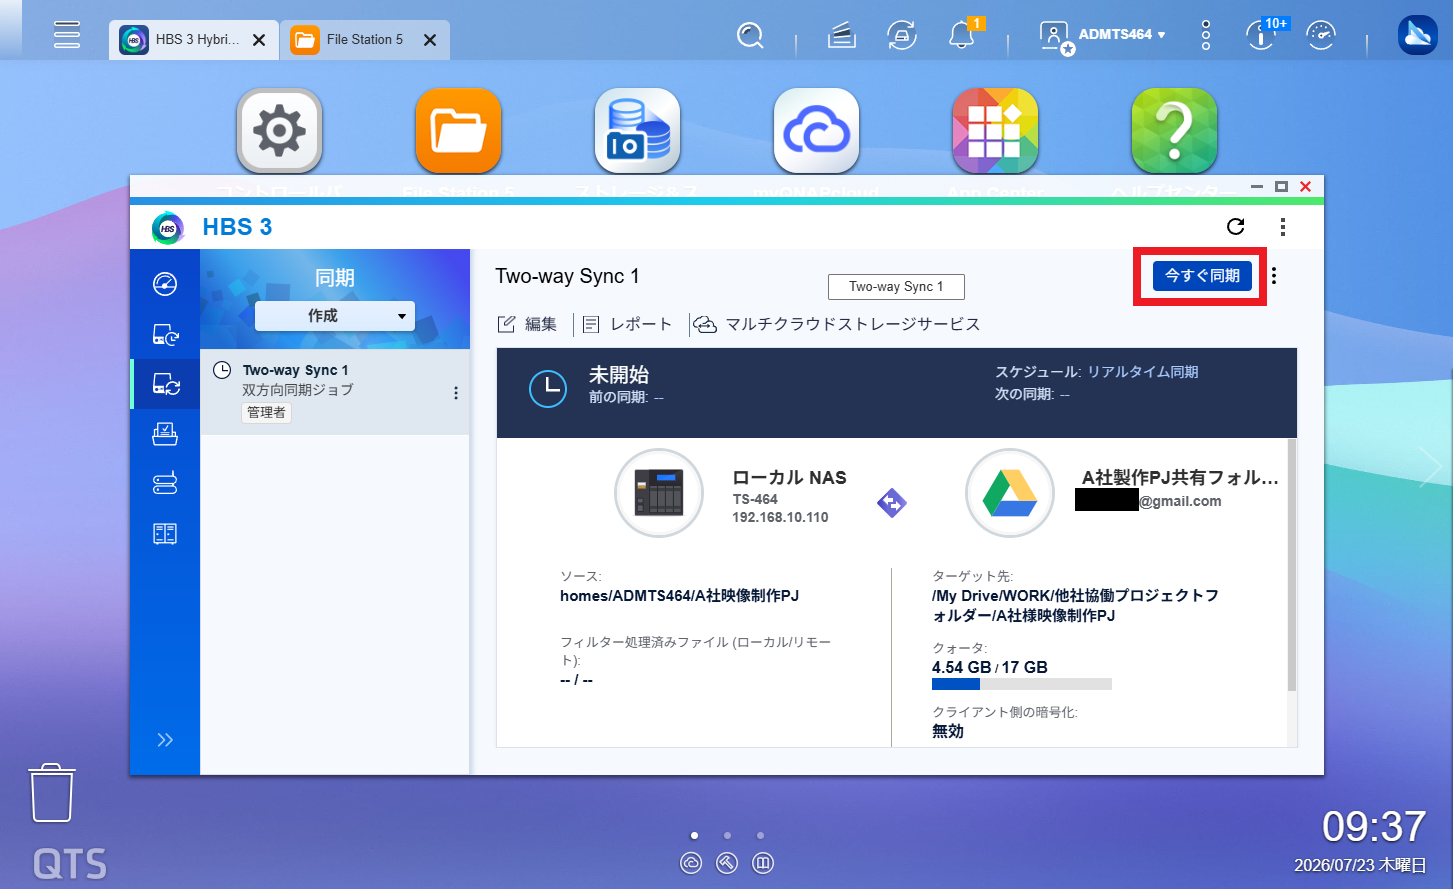Refresh the HBS 3 window
The width and height of the screenshot is (1453, 889).
(x=1236, y=227)
